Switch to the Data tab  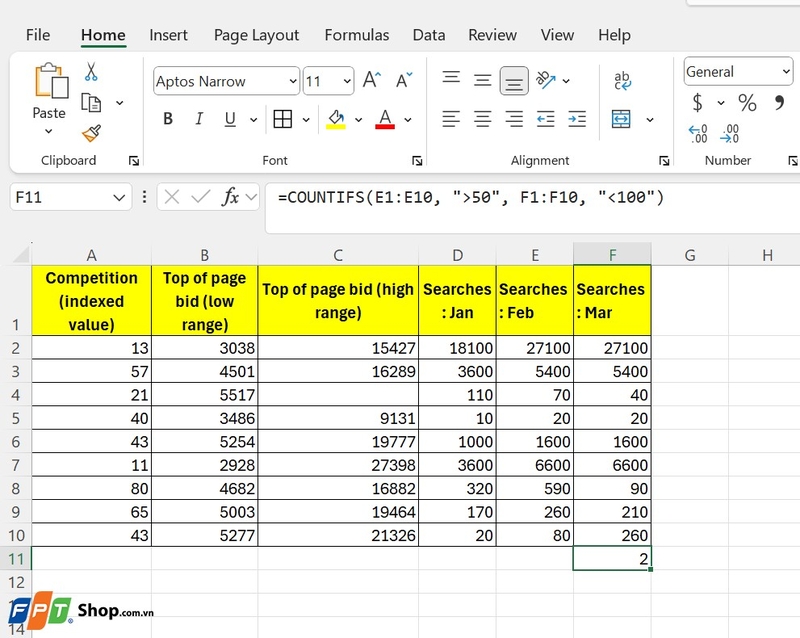(429, 35)
